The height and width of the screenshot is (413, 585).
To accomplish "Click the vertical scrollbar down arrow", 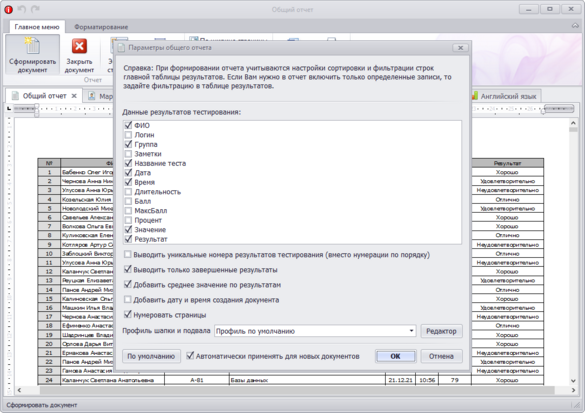I will coord(573,381).
